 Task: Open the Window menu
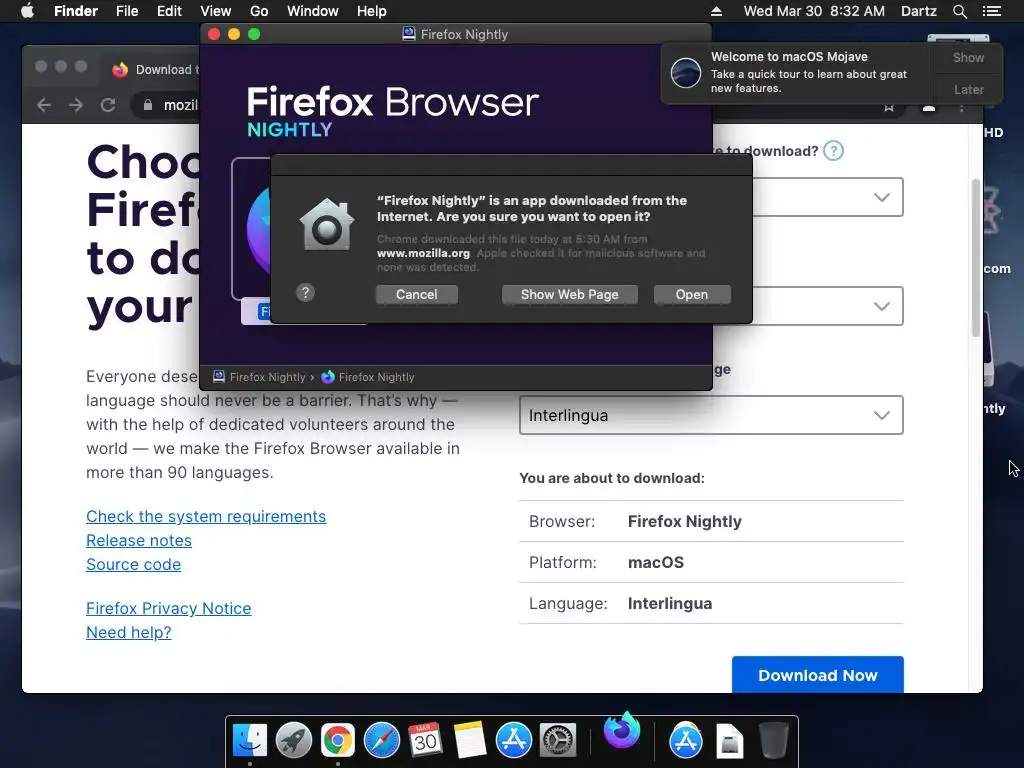pos(313,11)
